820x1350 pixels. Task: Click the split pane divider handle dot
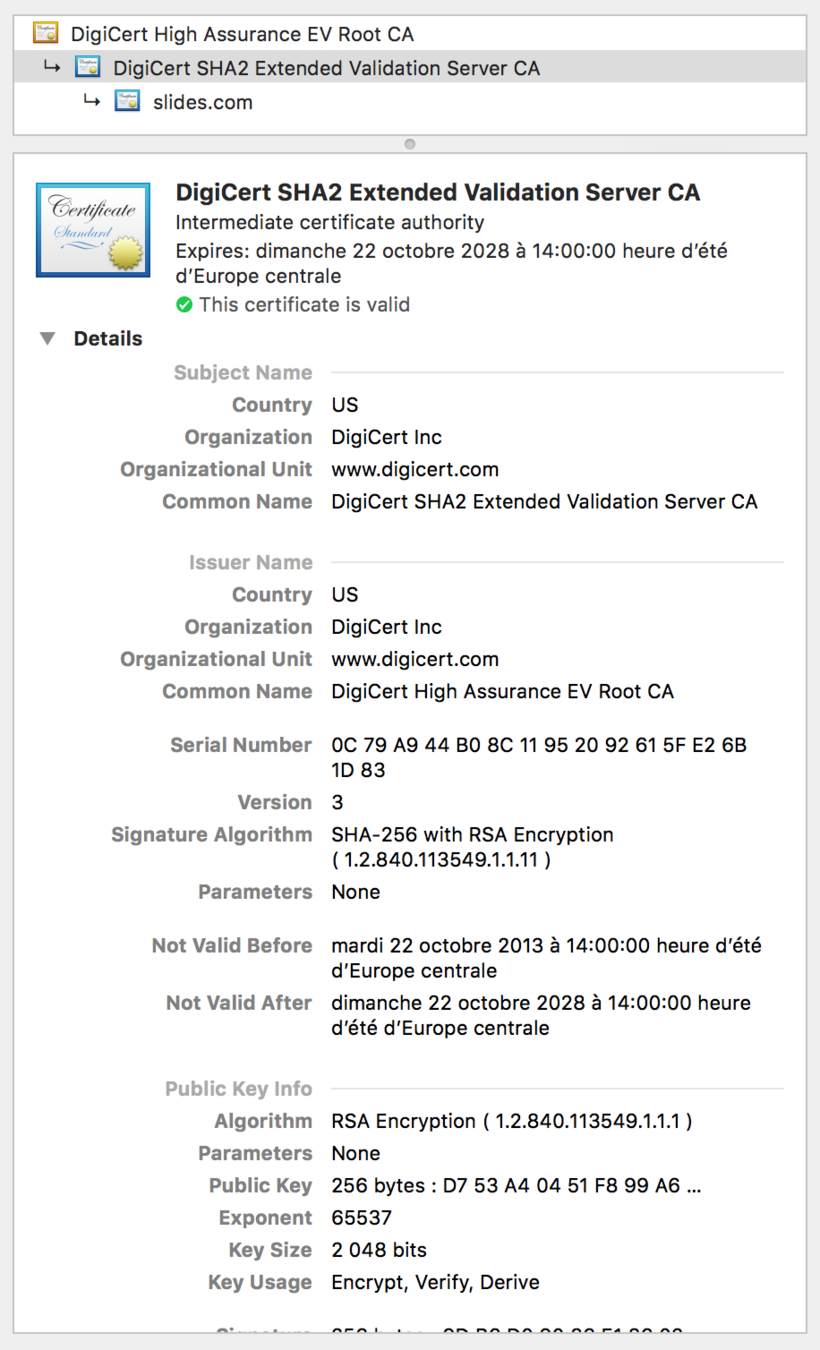410,144
